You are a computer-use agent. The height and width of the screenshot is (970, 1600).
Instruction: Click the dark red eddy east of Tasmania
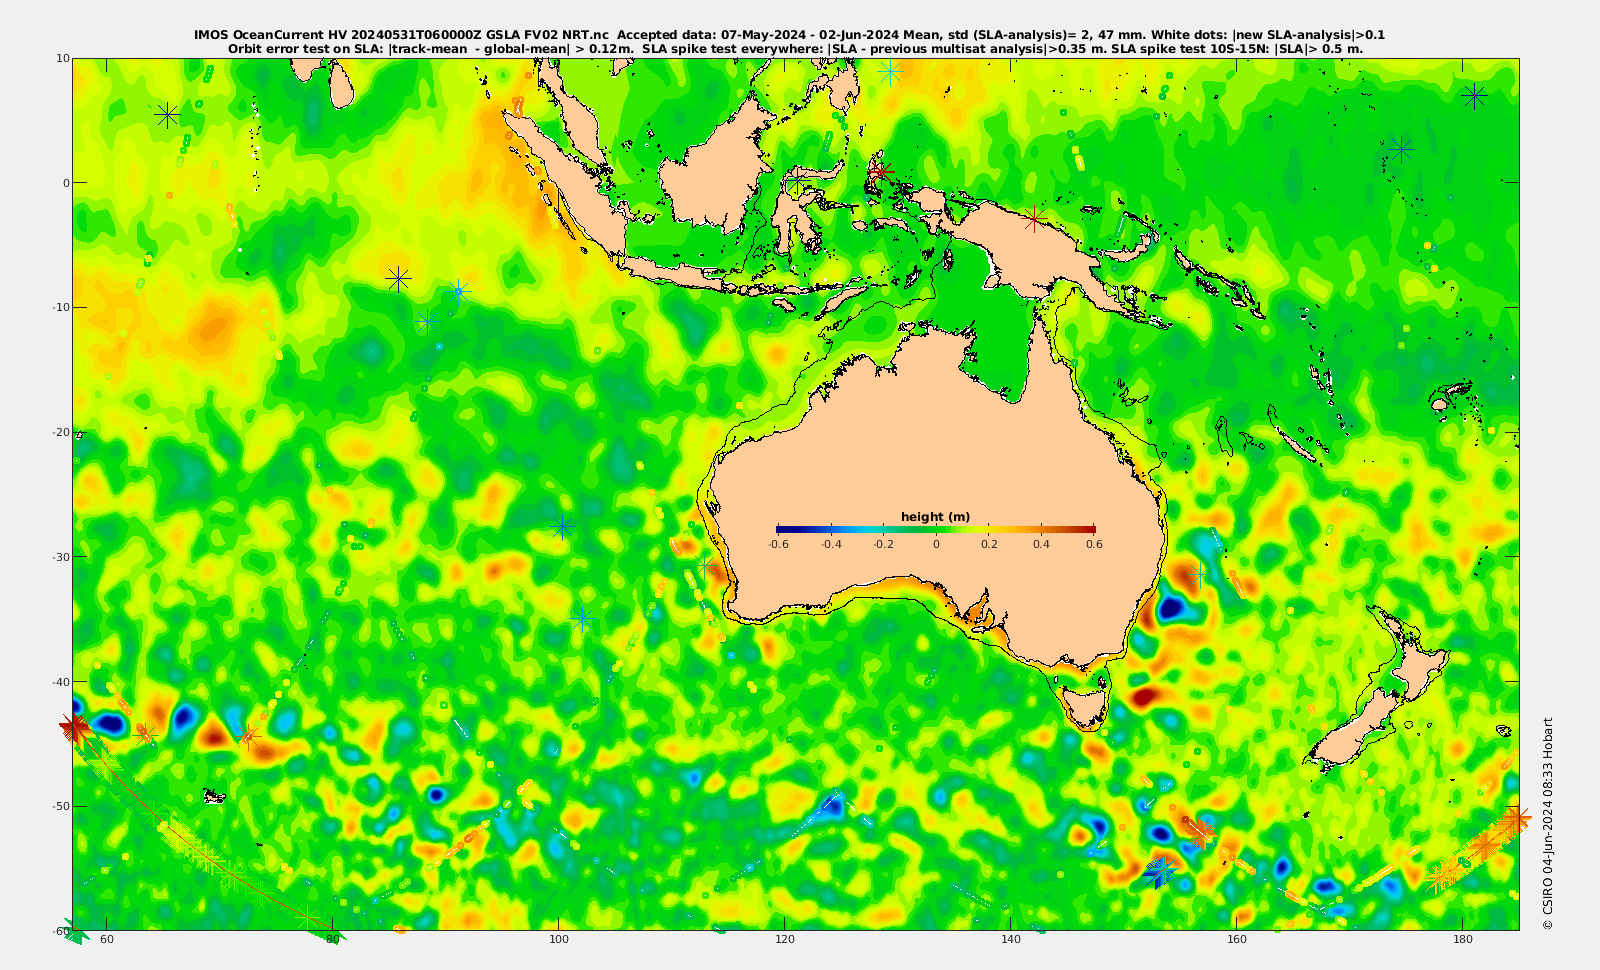coord(1143,695)
